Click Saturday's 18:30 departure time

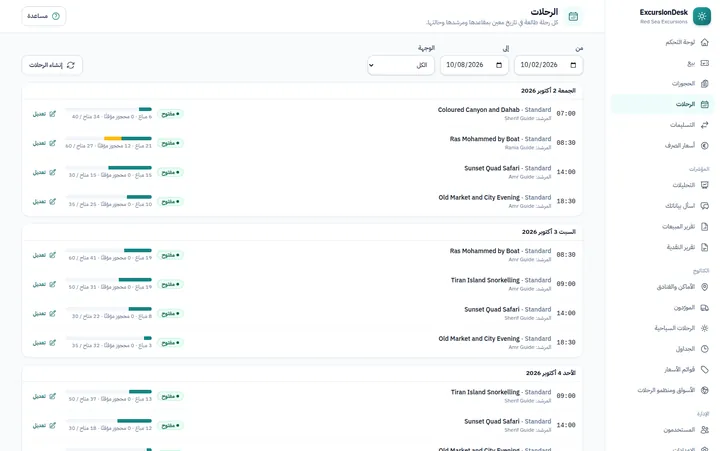pos(566,342)
